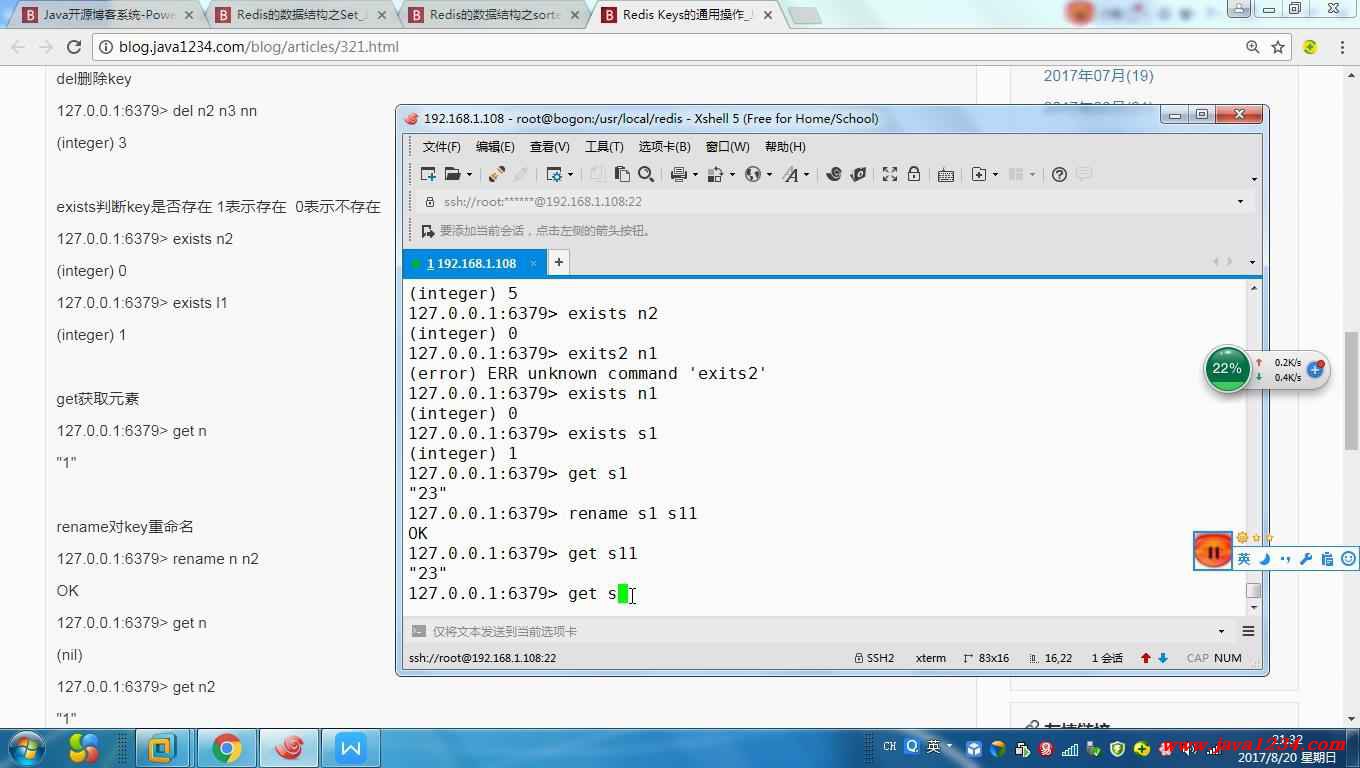
Task: Expand the Font icon dropdown arrow
Action: click(x=807, y=175)
